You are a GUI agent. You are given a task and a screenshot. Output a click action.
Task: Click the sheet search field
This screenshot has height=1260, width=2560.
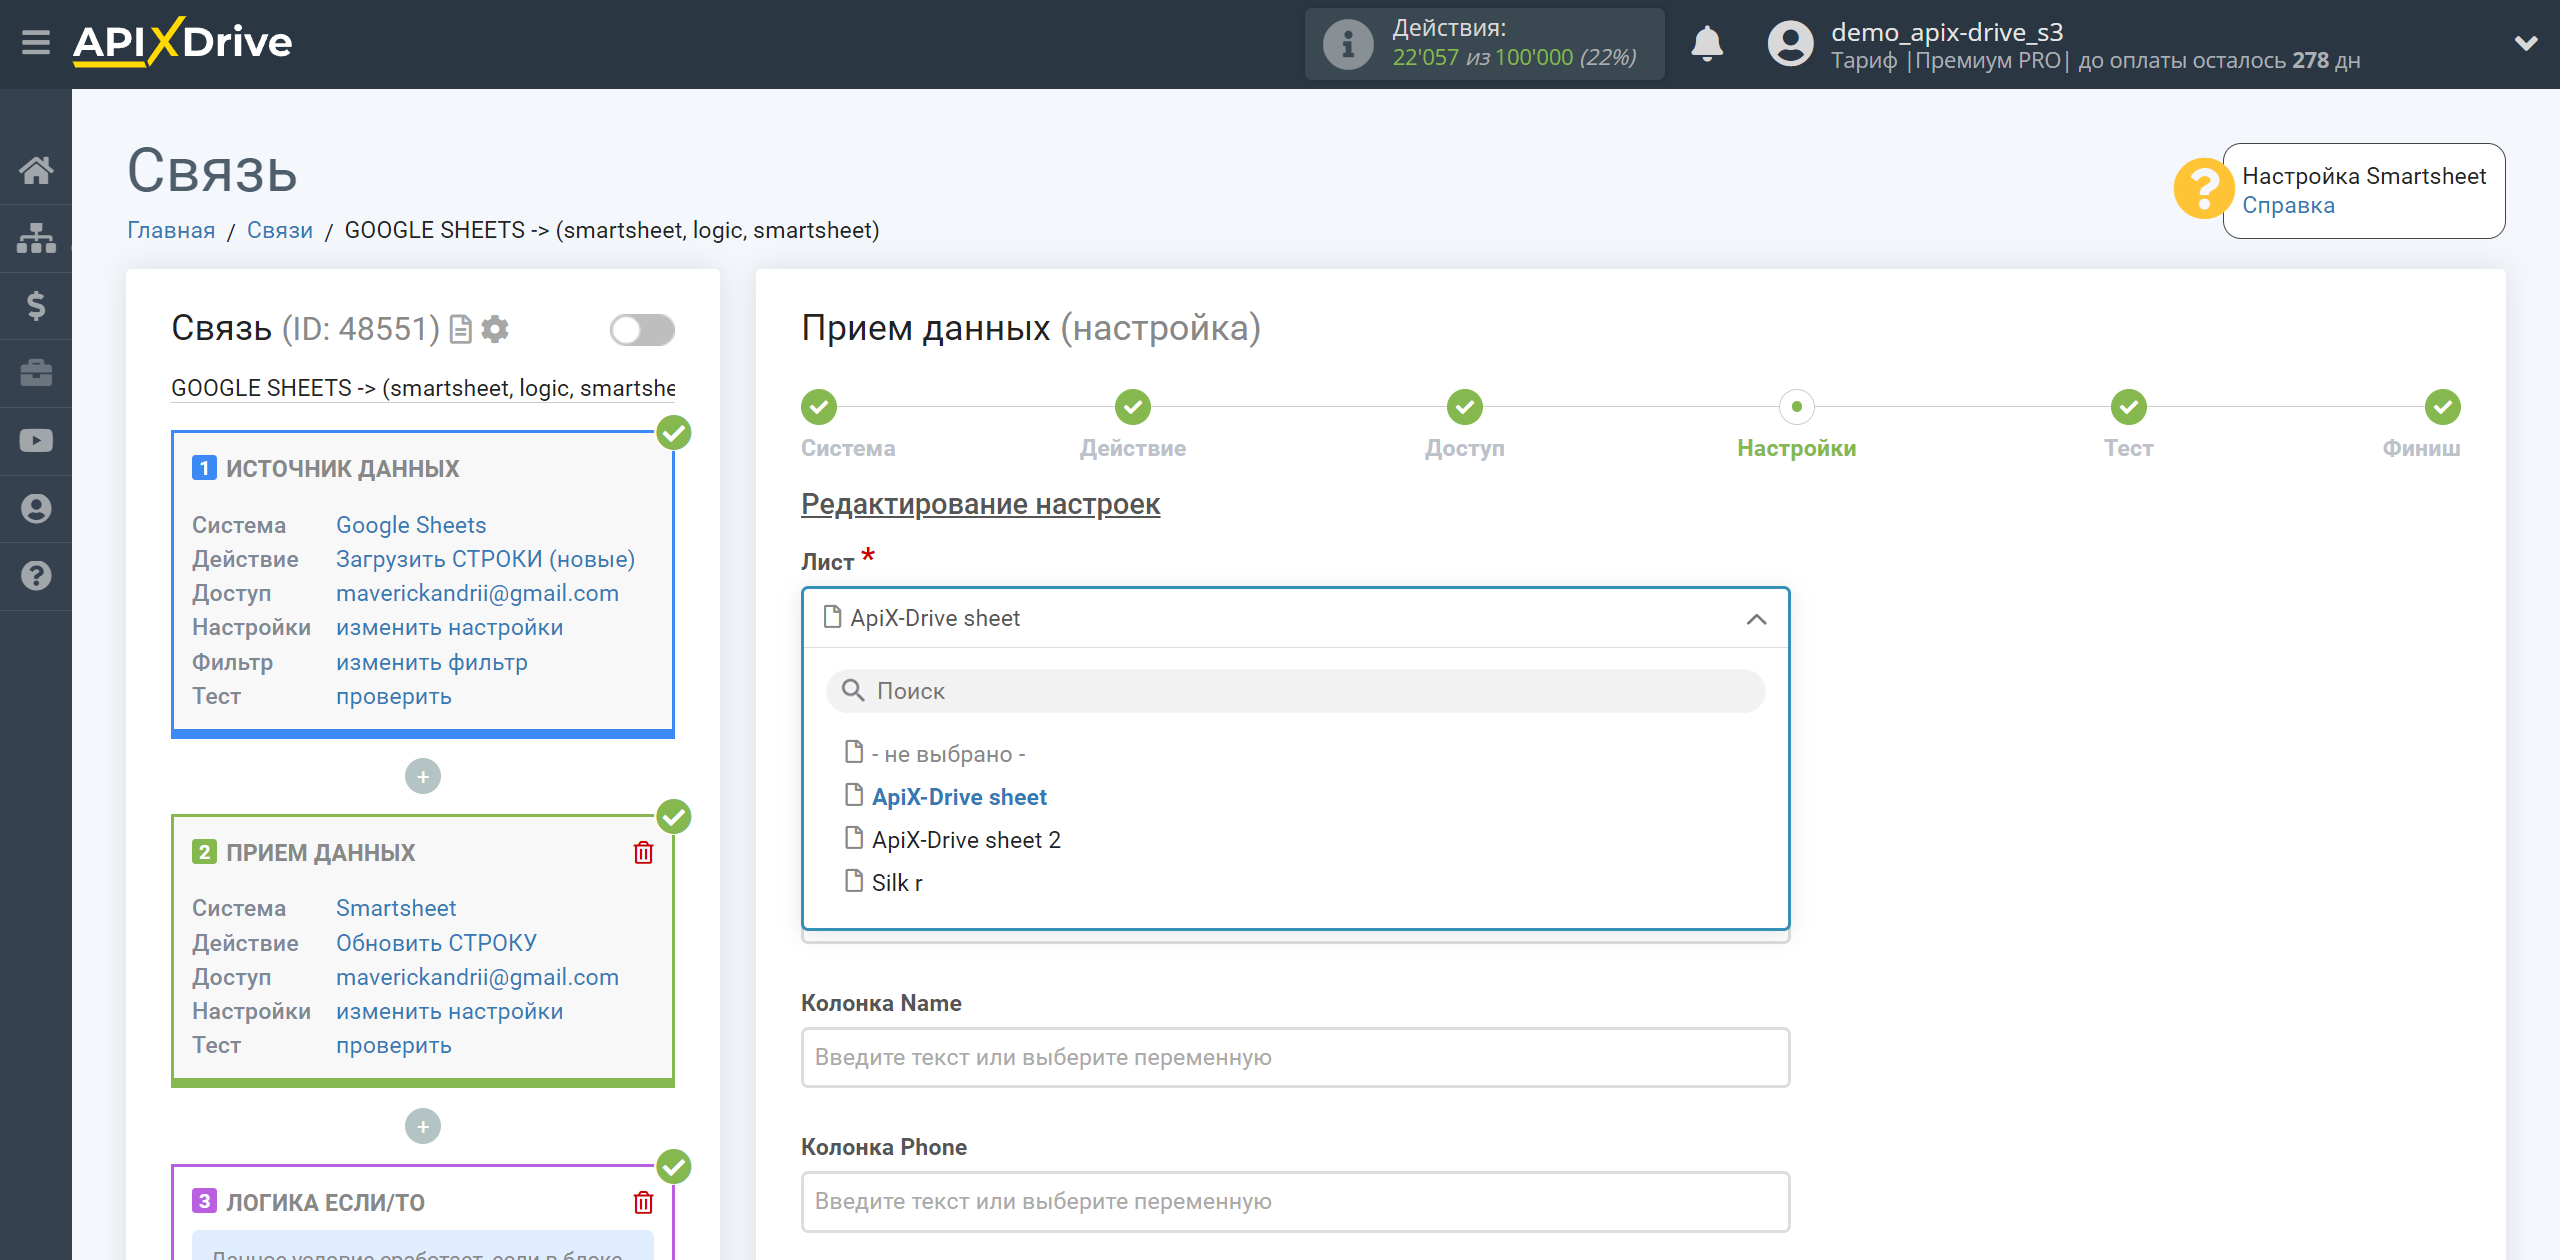[1296, 691]
